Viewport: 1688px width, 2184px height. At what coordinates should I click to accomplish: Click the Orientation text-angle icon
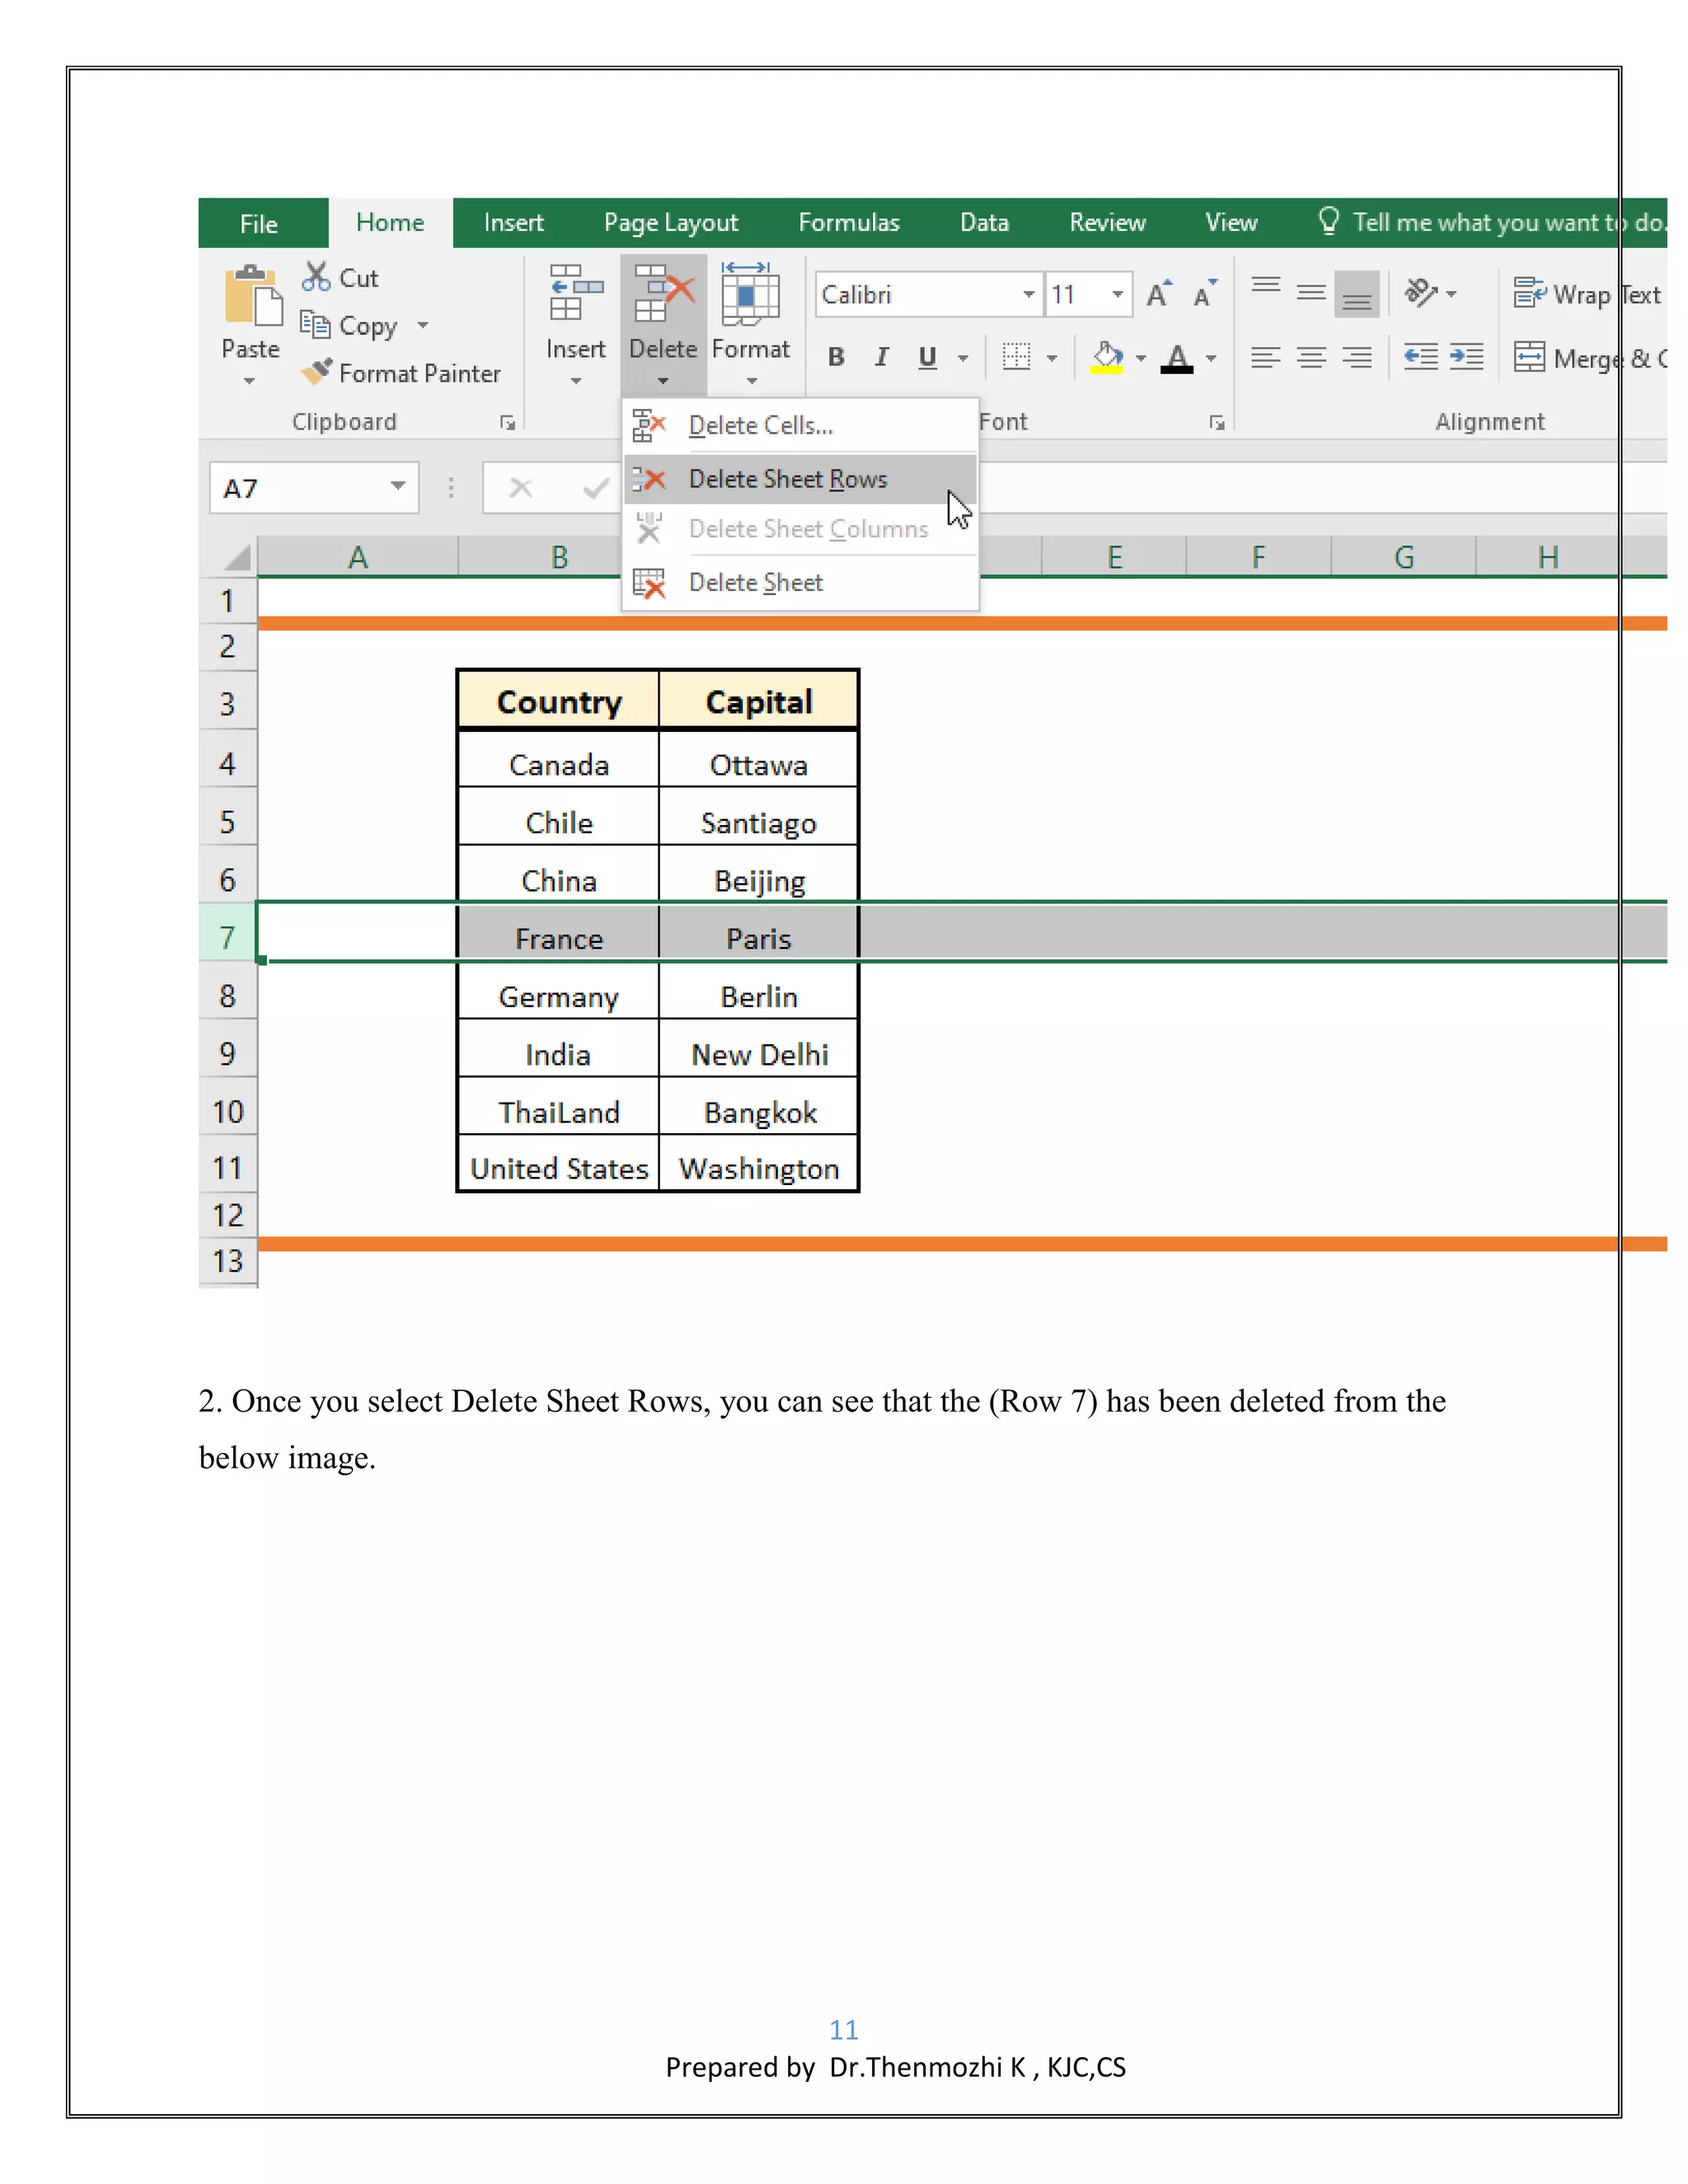1421,293
